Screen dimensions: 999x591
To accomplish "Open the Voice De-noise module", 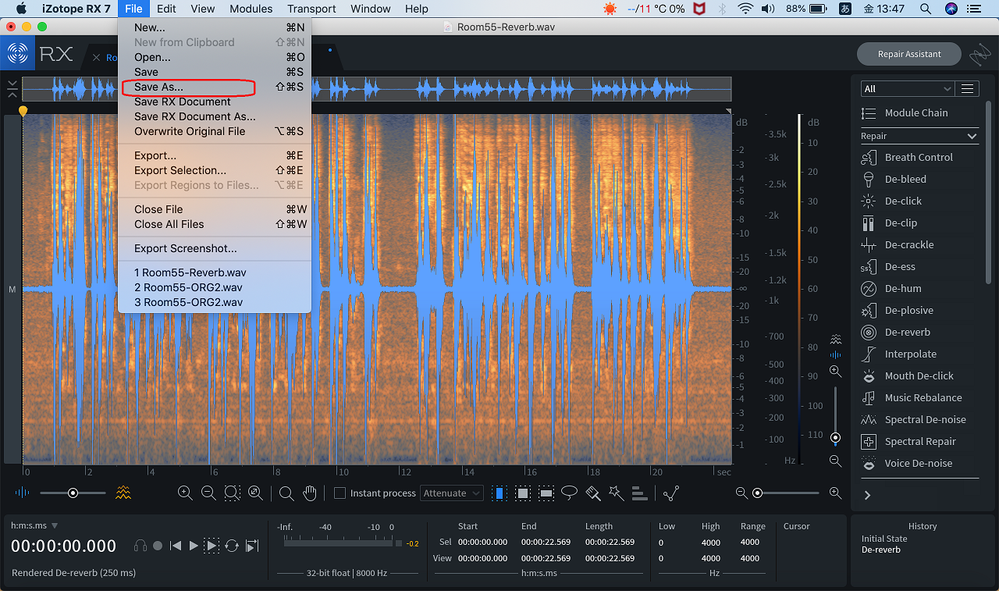I will (919, 464).
